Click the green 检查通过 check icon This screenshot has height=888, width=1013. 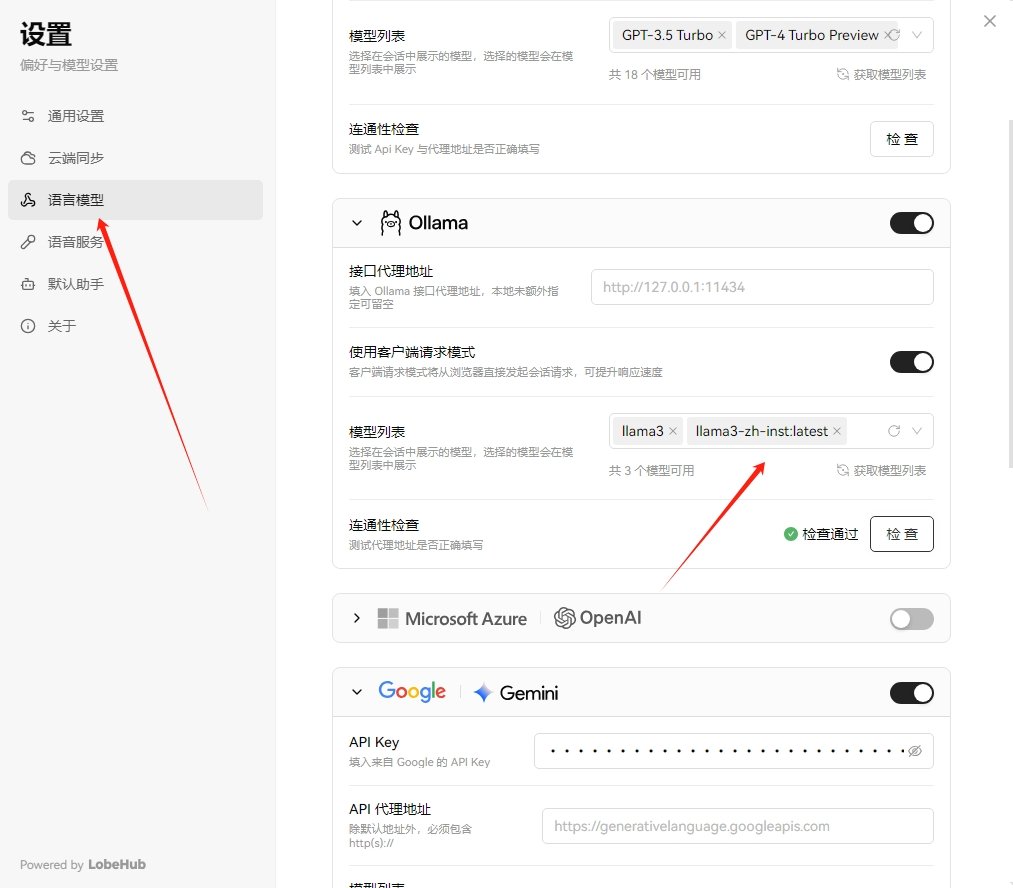click(x=790, y=534)
